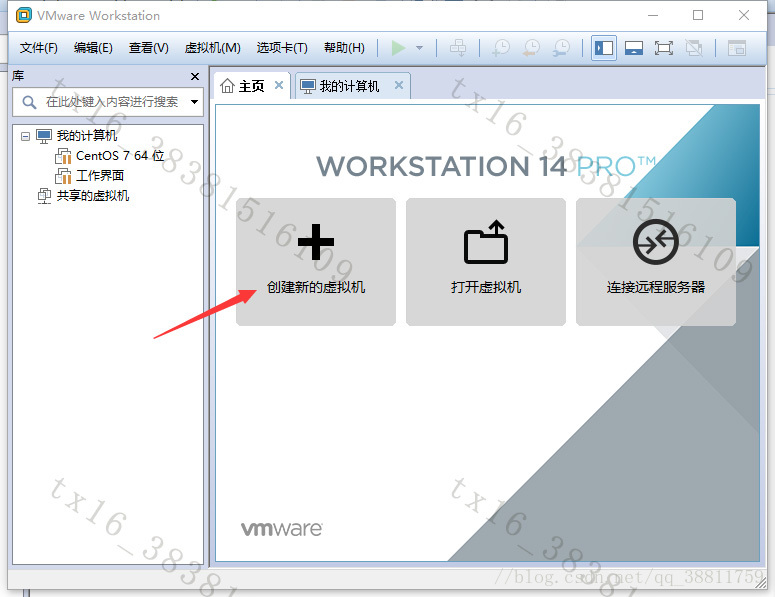Viewport: 775px width, 597px height.
Task: Enter full screen mode icon
Action: pyautogui.click(x=664, y=48)
